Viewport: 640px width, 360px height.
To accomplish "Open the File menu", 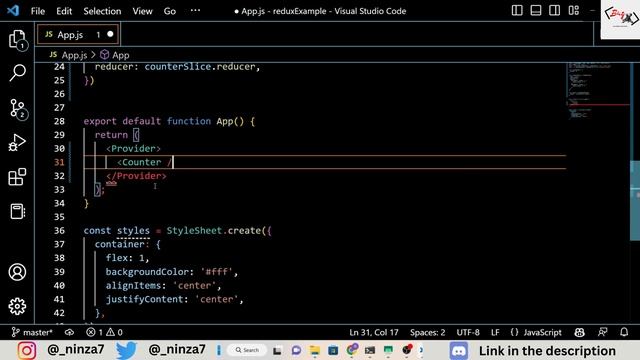I will point(38,11).
